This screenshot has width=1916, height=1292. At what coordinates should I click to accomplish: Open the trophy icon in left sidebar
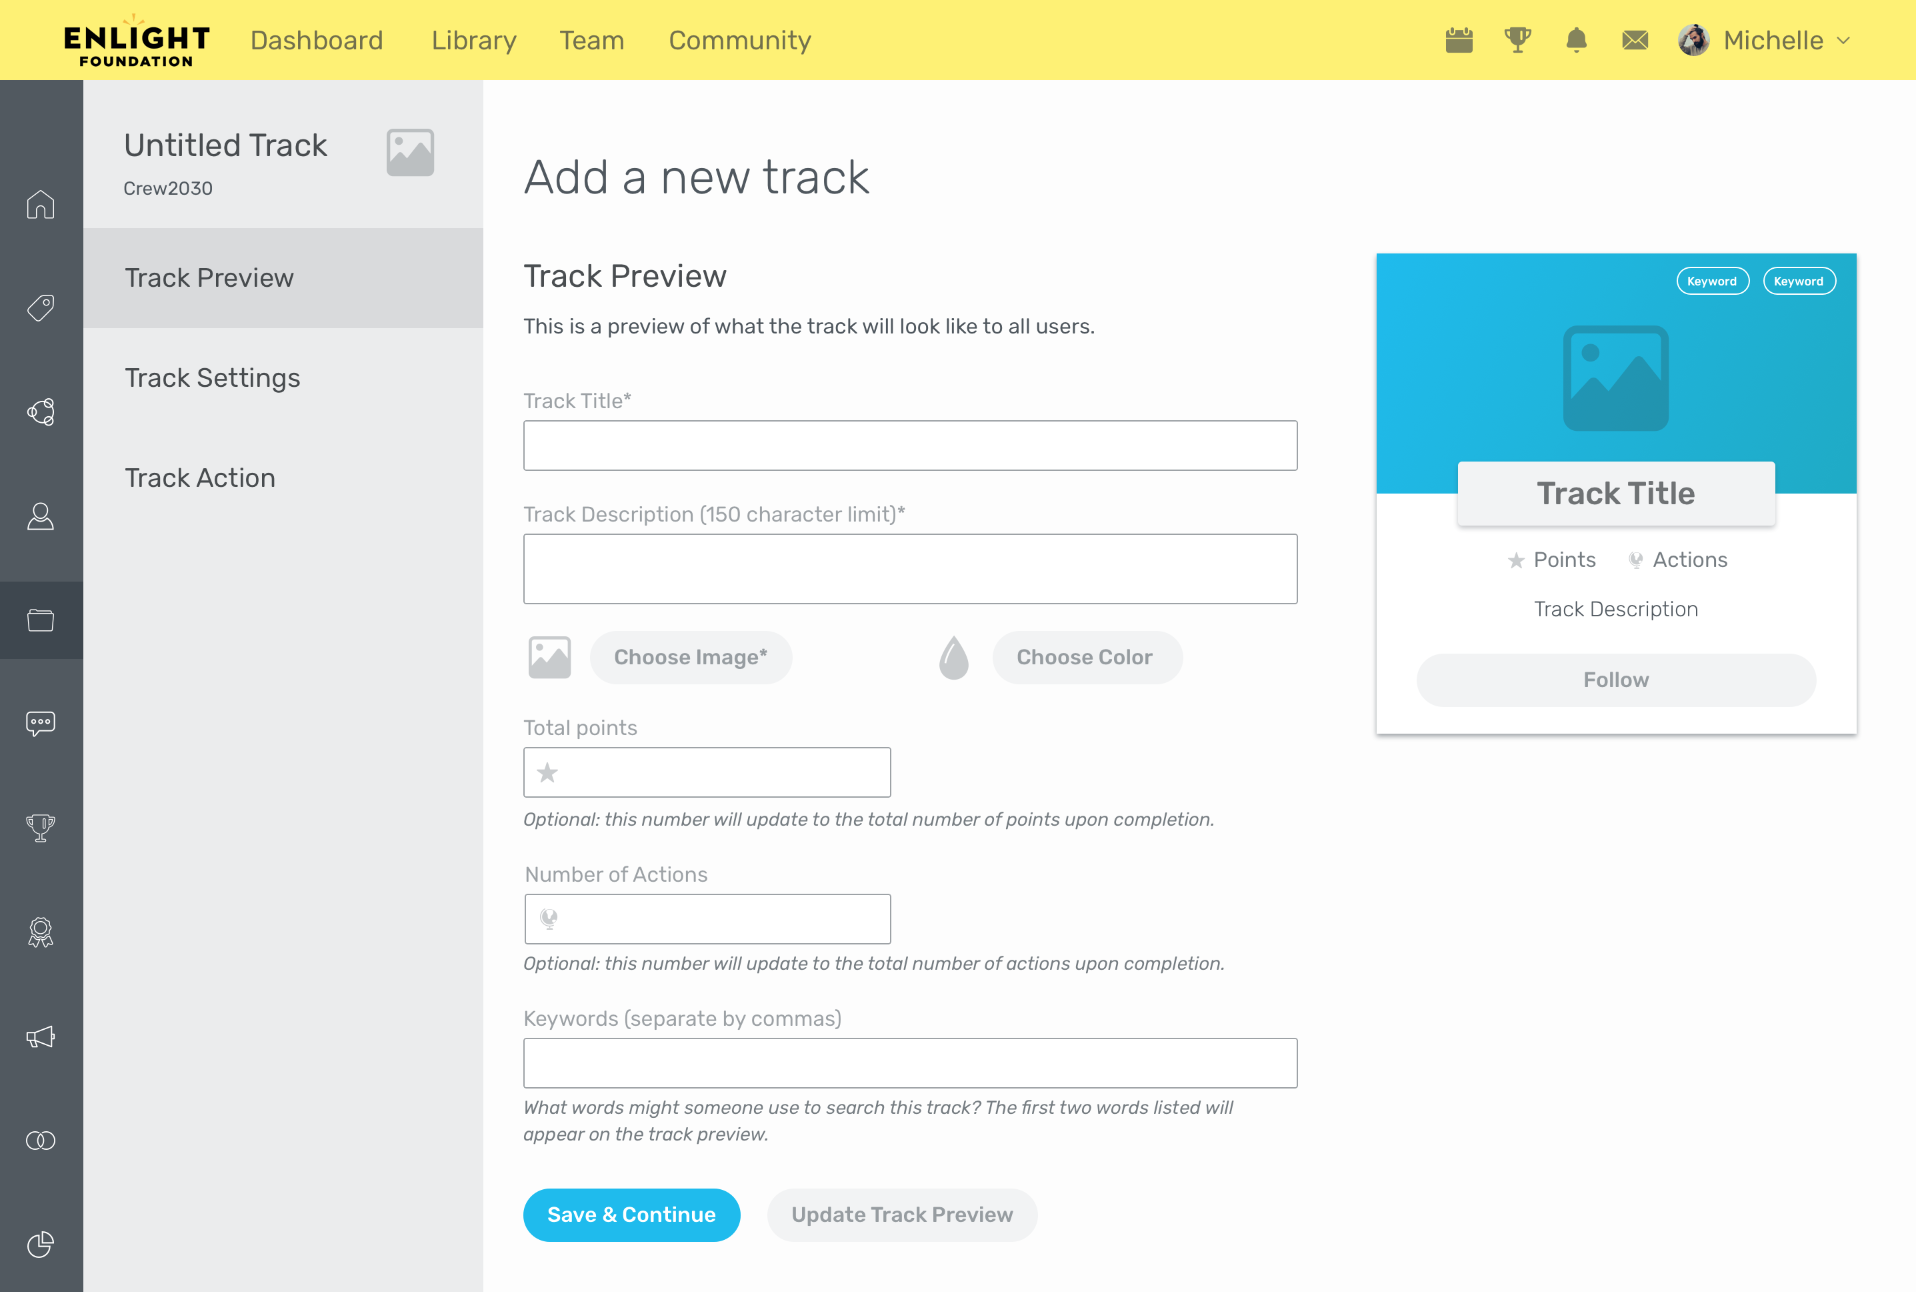(x=41, y=828)
